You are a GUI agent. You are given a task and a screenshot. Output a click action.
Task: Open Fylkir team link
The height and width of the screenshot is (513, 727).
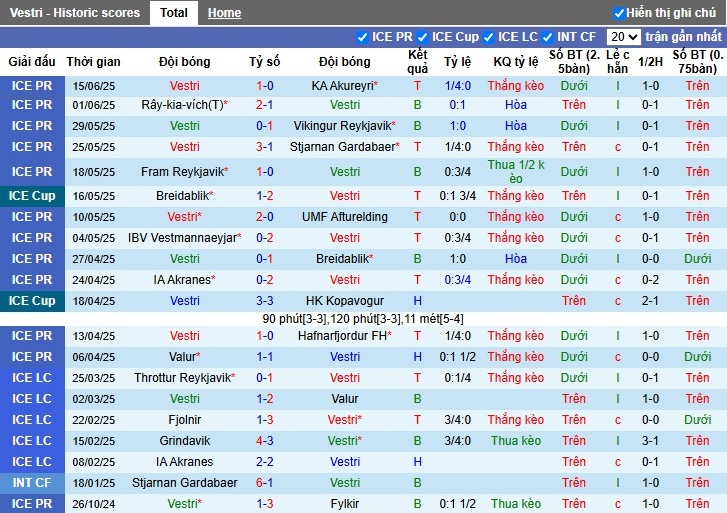point(344,504)
